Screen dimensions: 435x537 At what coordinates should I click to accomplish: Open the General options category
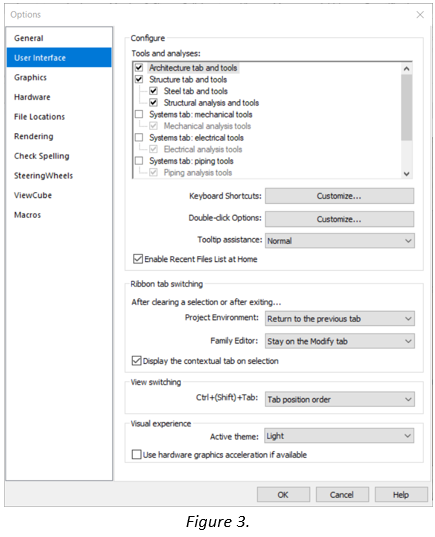point(59,38)
